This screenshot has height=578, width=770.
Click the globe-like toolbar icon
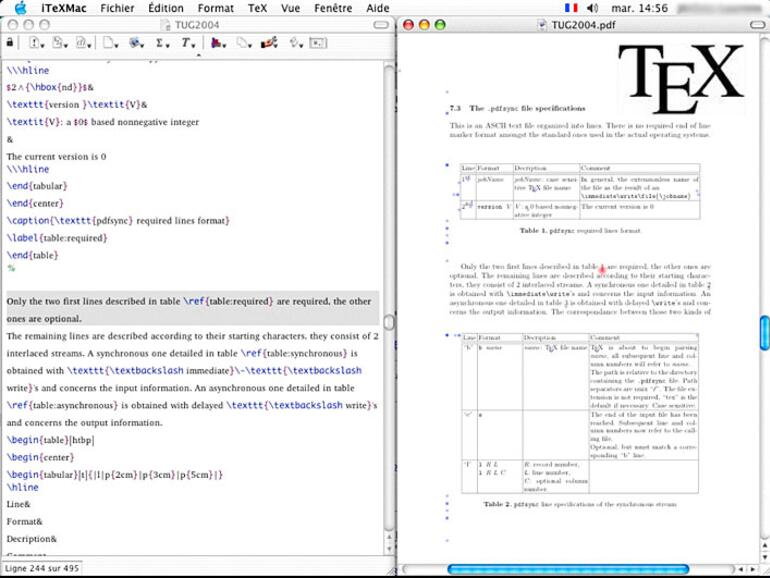135,42
